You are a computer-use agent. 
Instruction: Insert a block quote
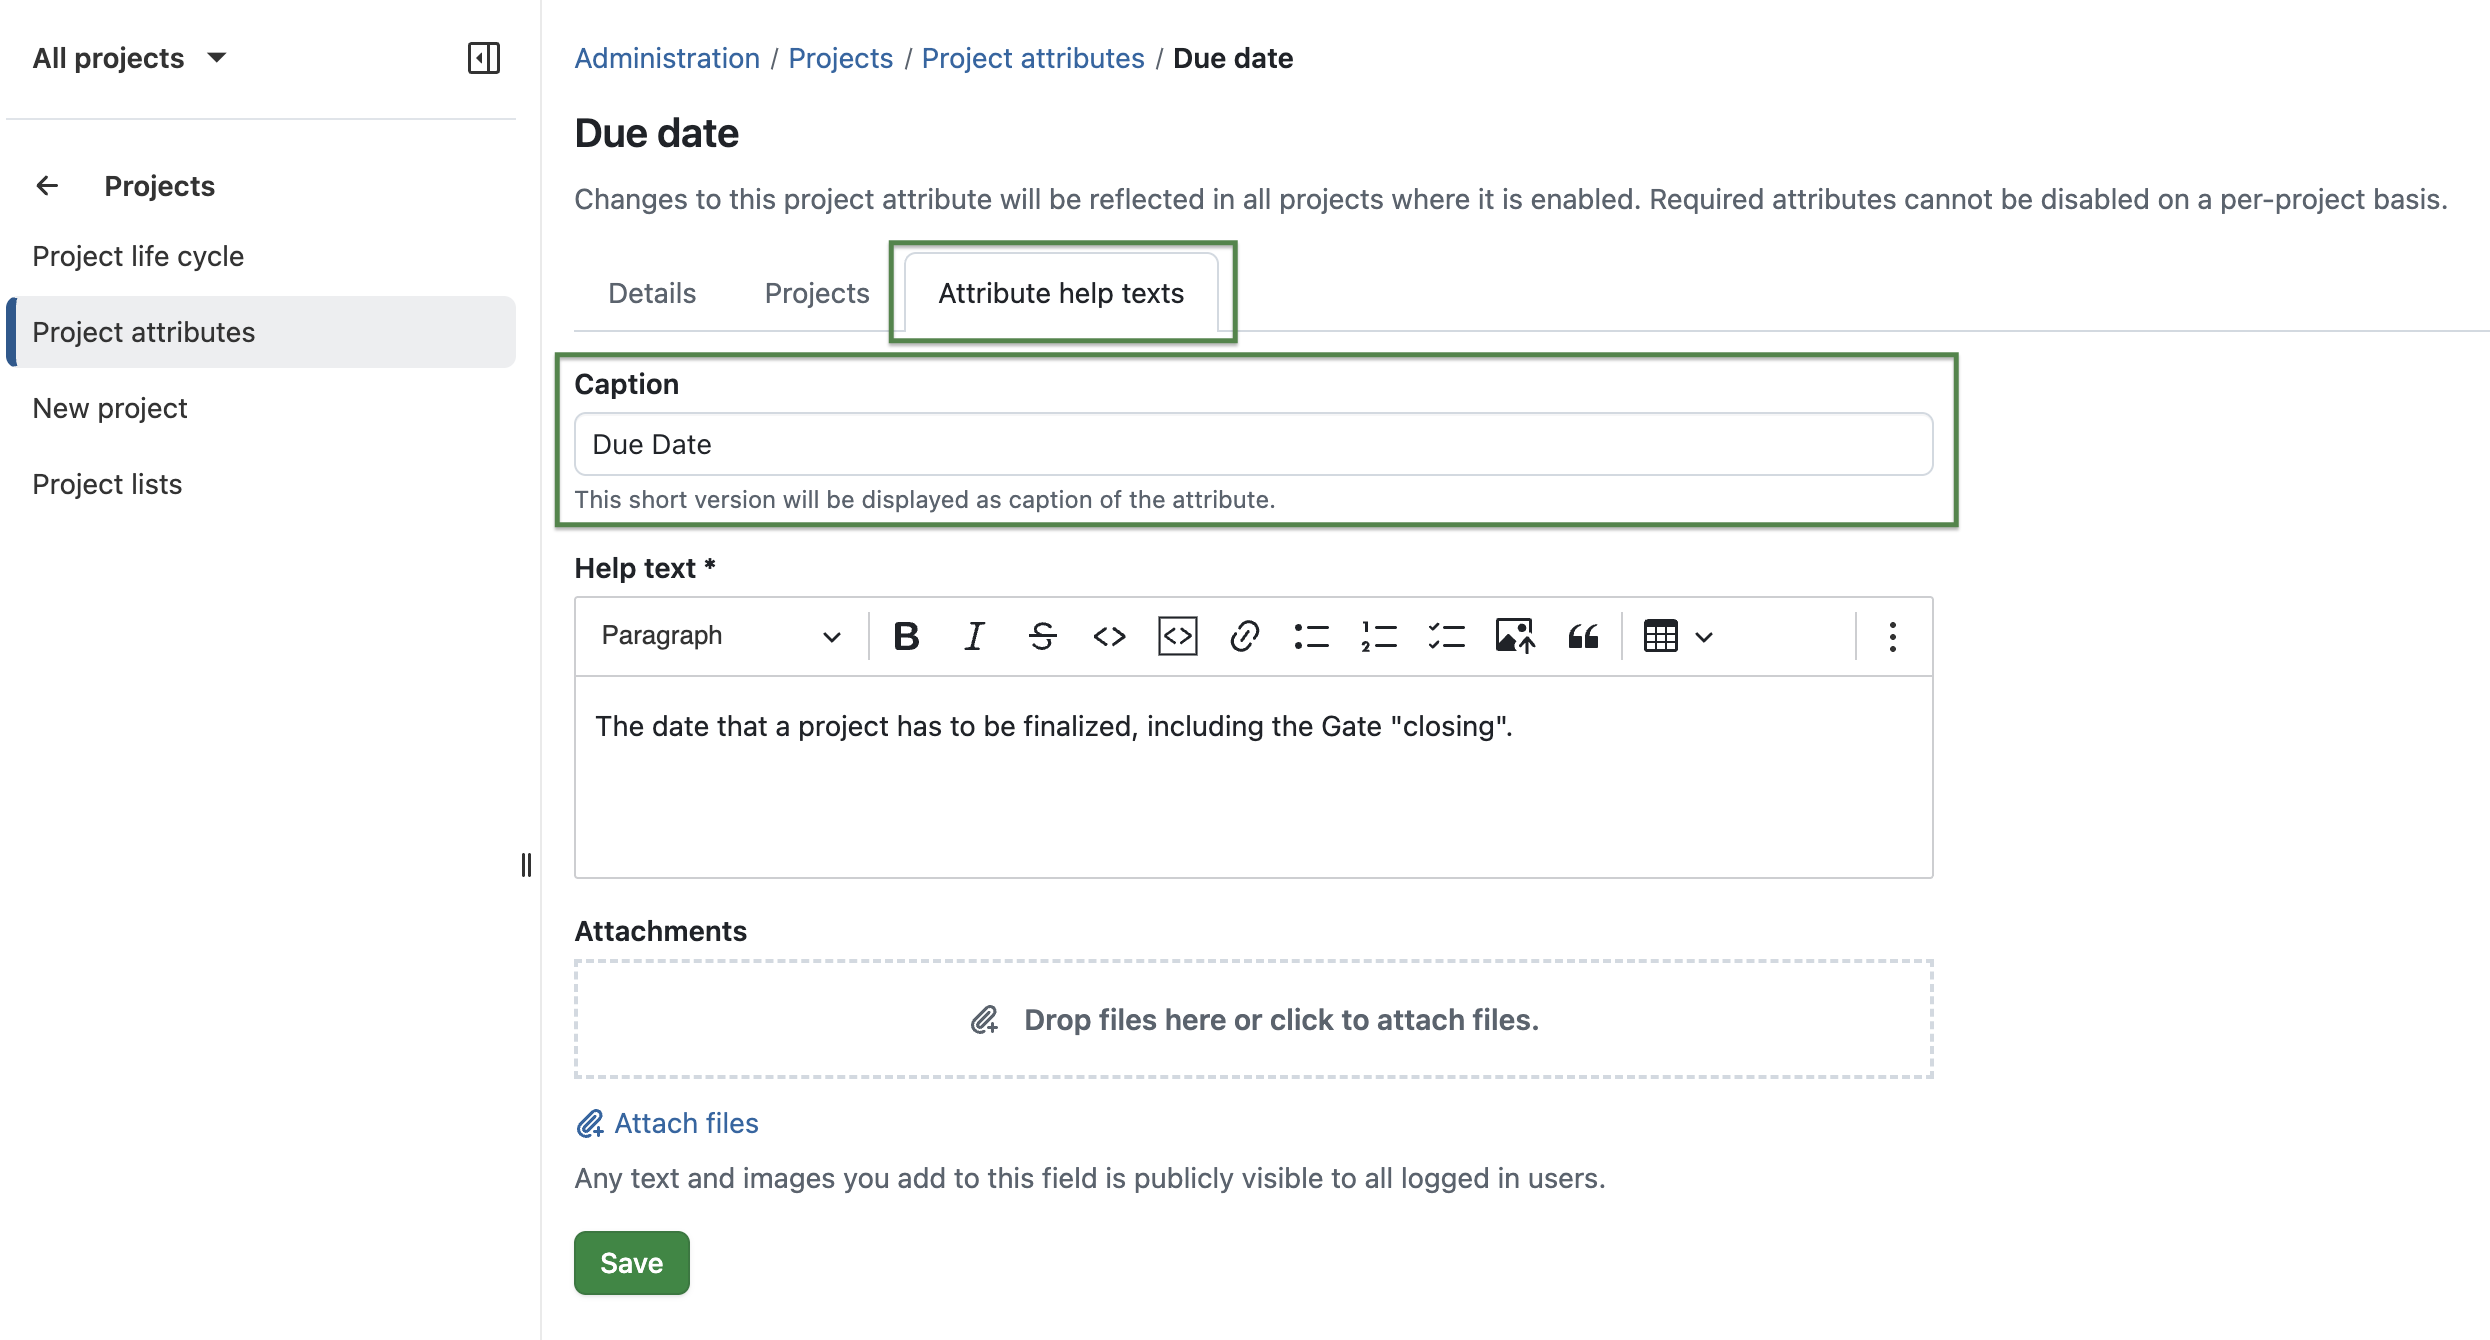pos(1583,636)
